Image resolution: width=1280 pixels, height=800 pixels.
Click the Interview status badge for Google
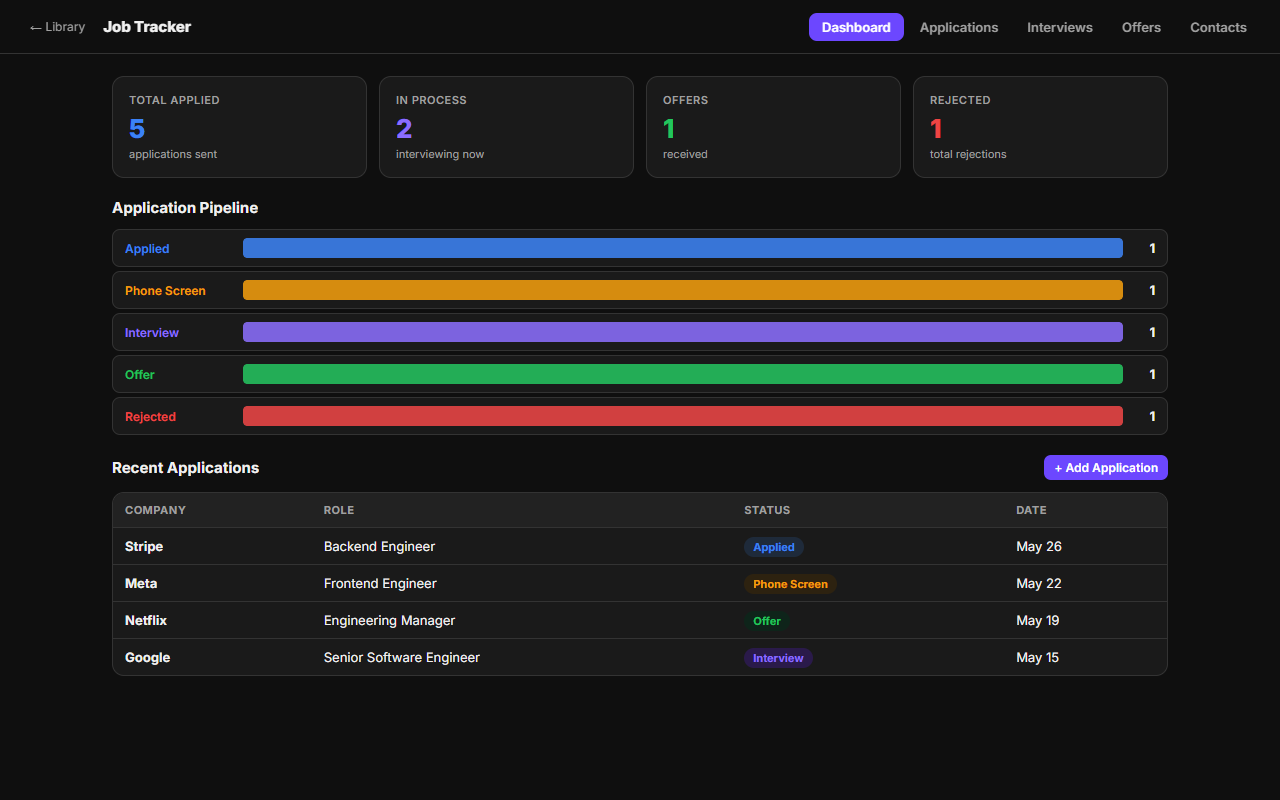click(778, 658)
